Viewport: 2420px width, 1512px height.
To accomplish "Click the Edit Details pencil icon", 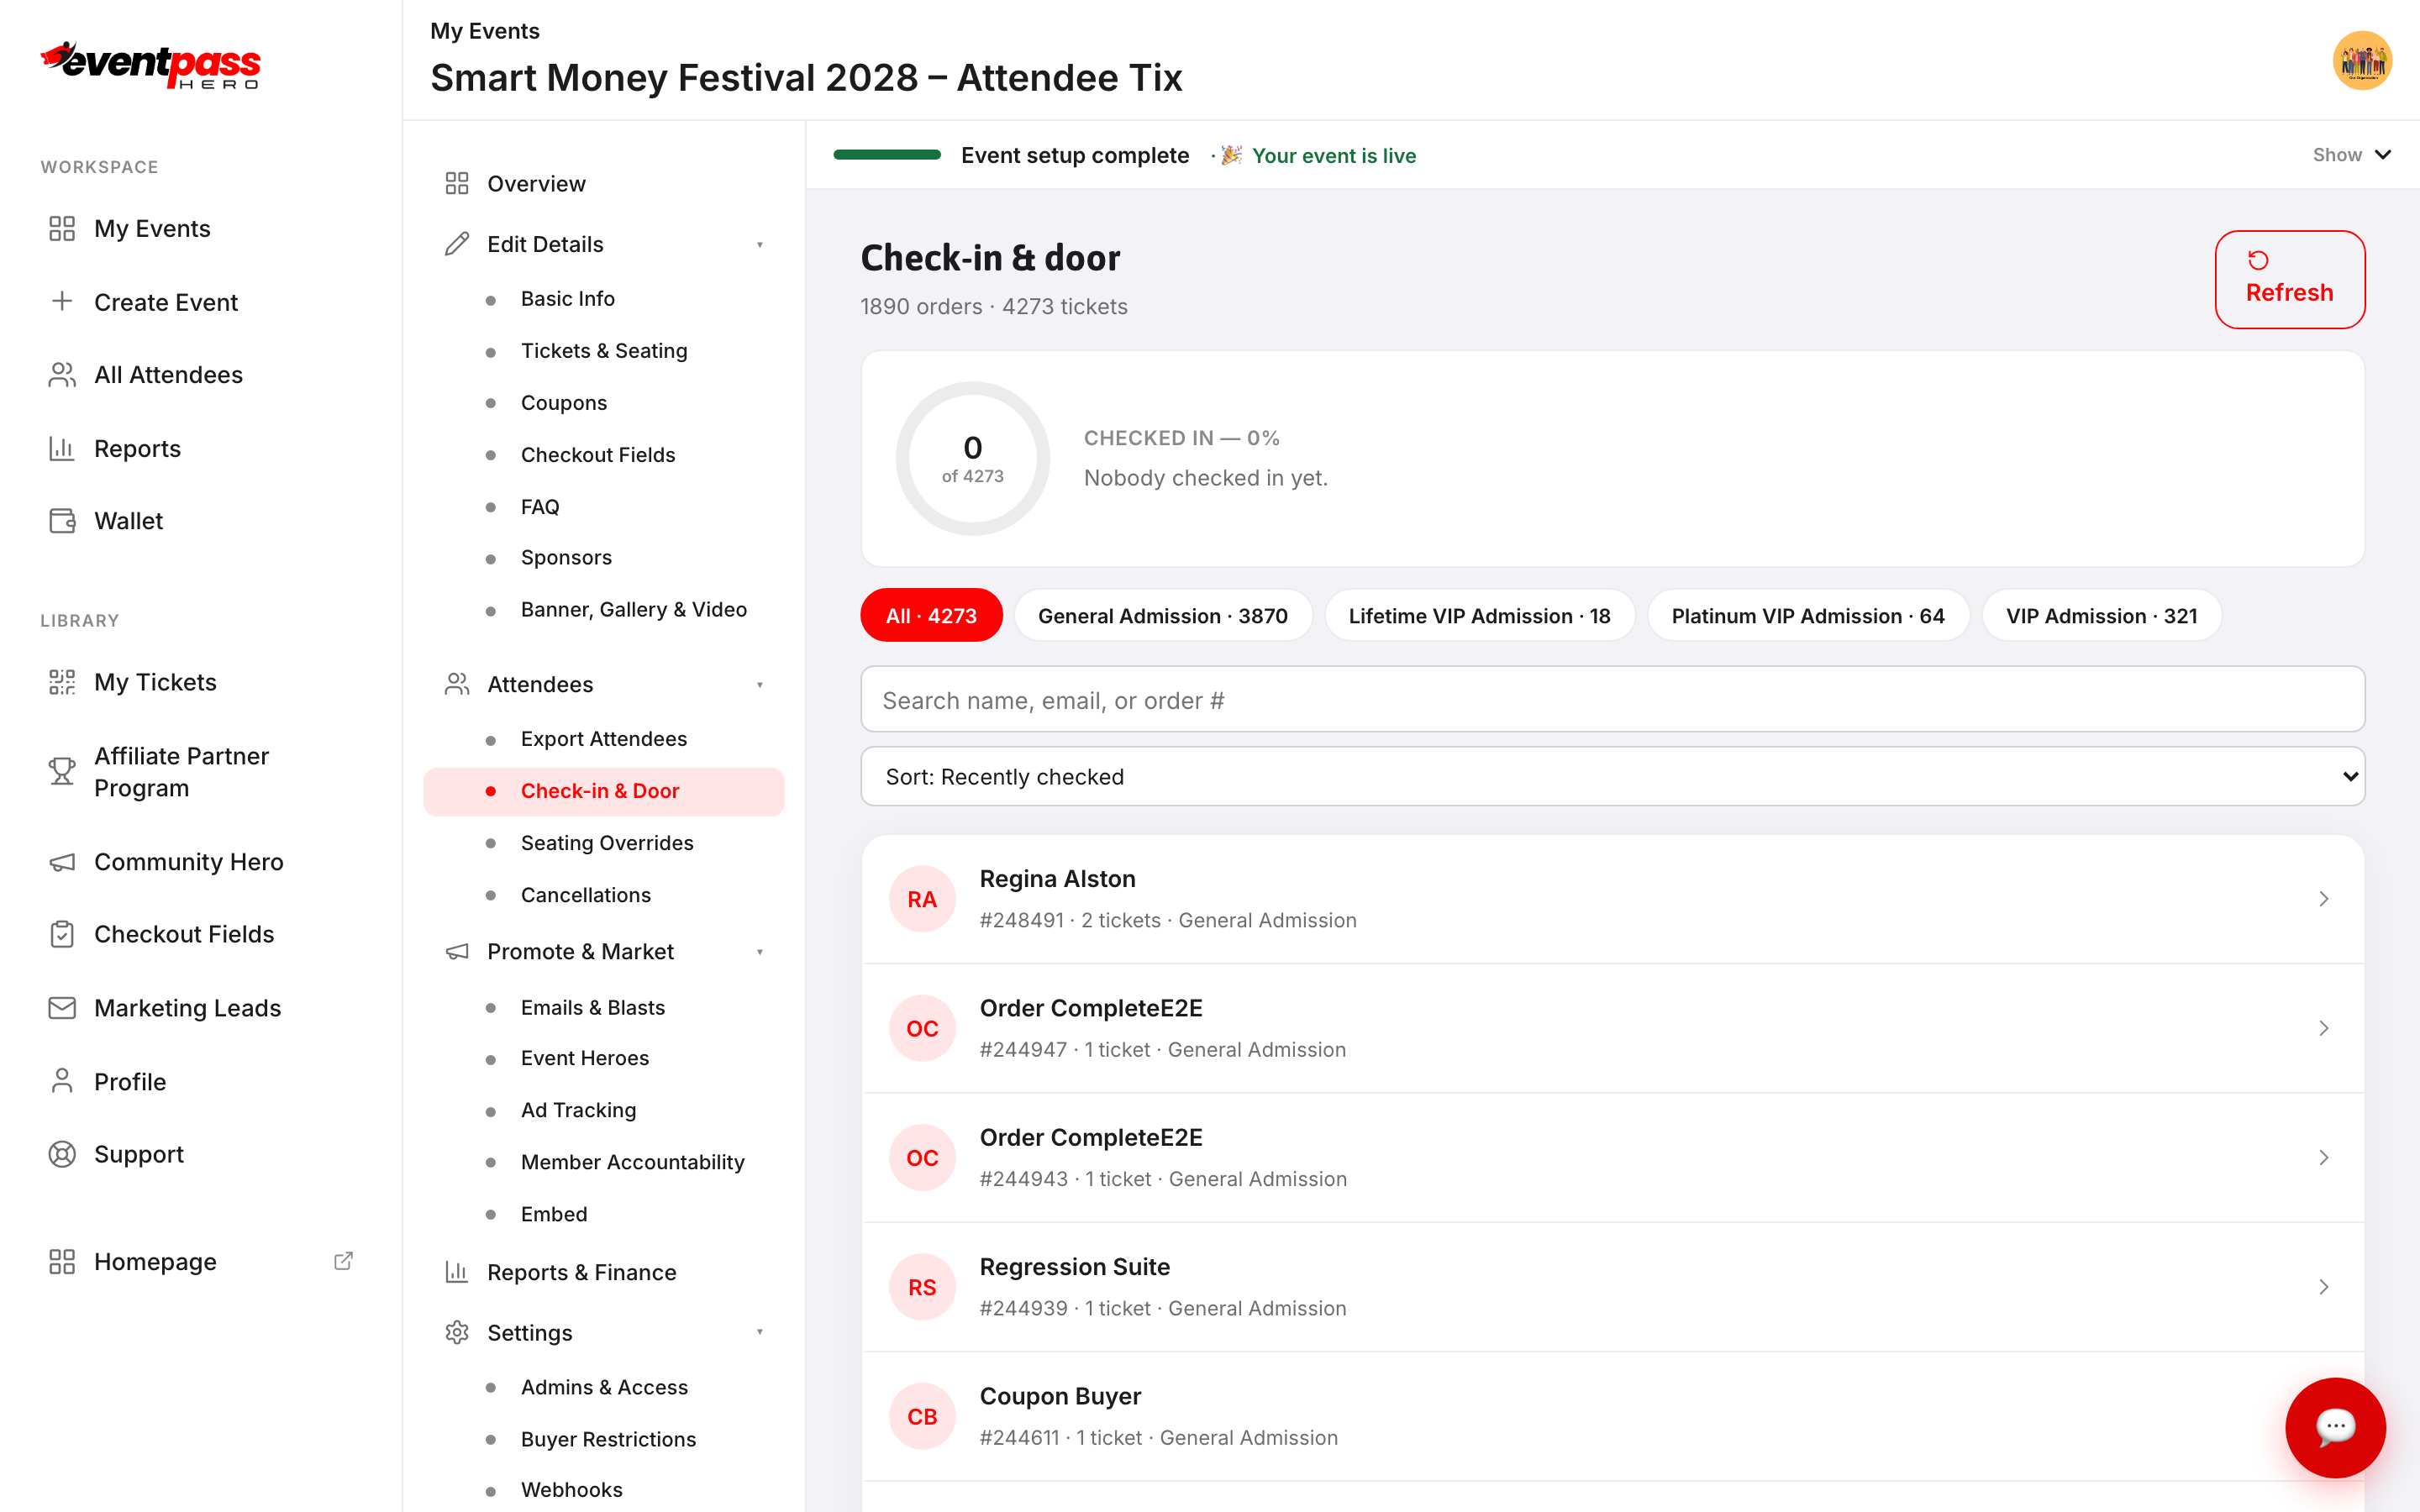I will tap(457, 244).
